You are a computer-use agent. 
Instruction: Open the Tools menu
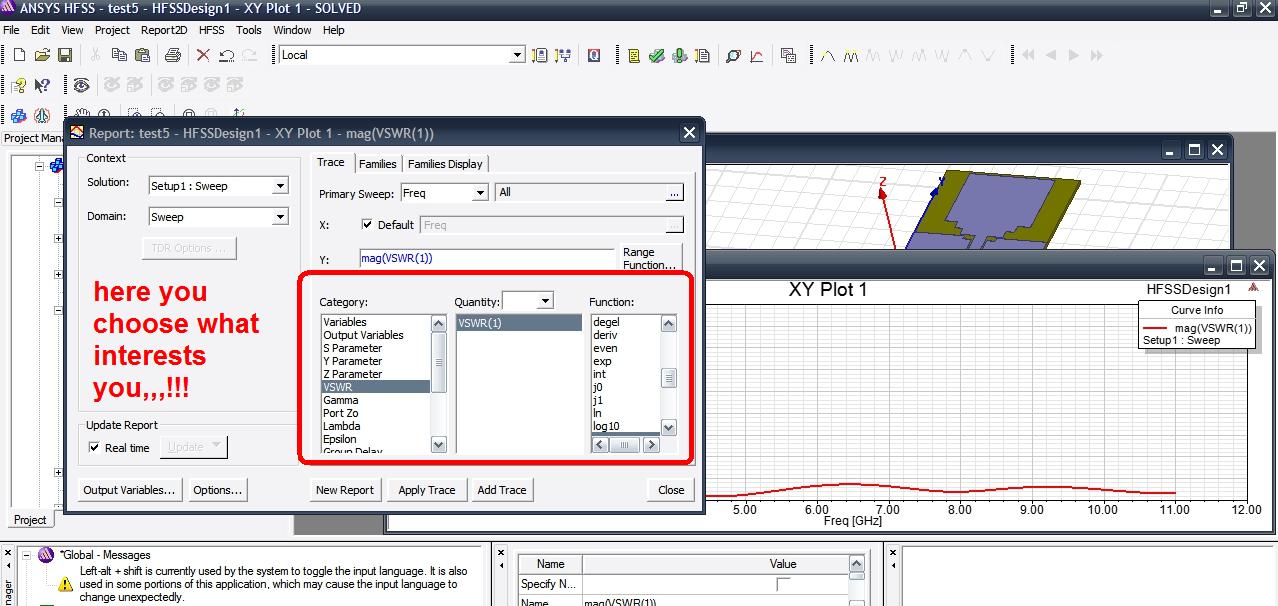pos(248,30)
